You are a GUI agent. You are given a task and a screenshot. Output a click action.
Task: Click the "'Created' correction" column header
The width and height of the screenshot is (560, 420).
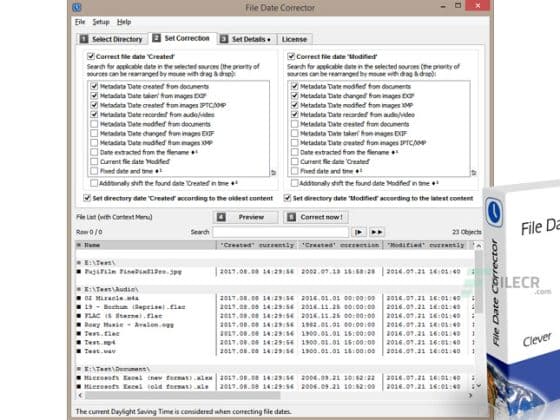tap(340, 245)
